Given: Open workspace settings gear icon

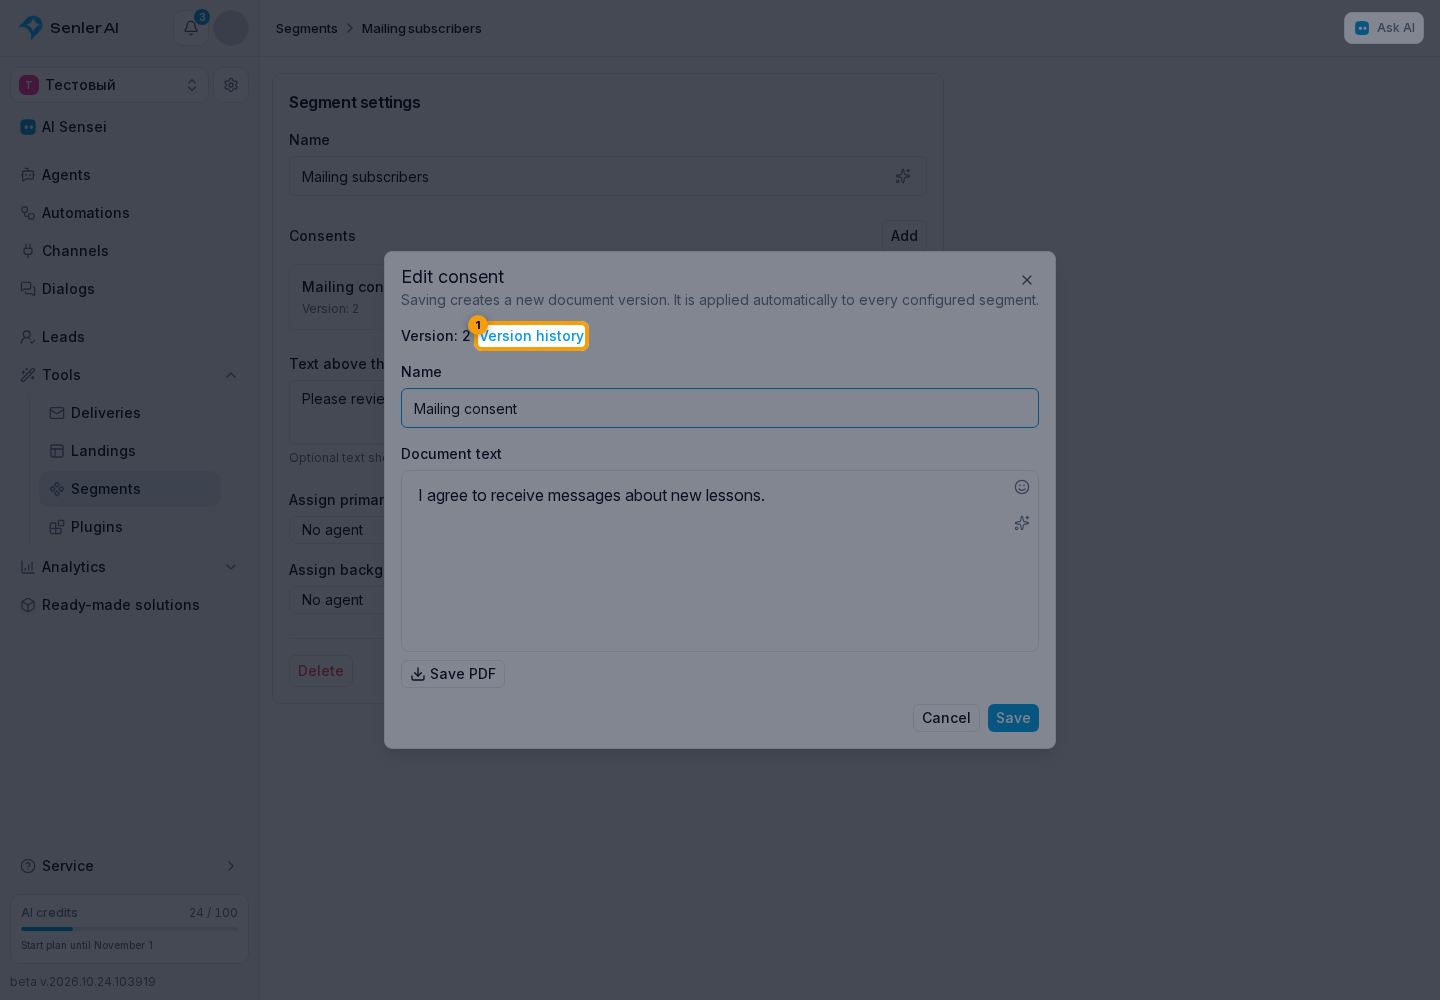Looking at the screenshot, I should (x=231, y=85).
